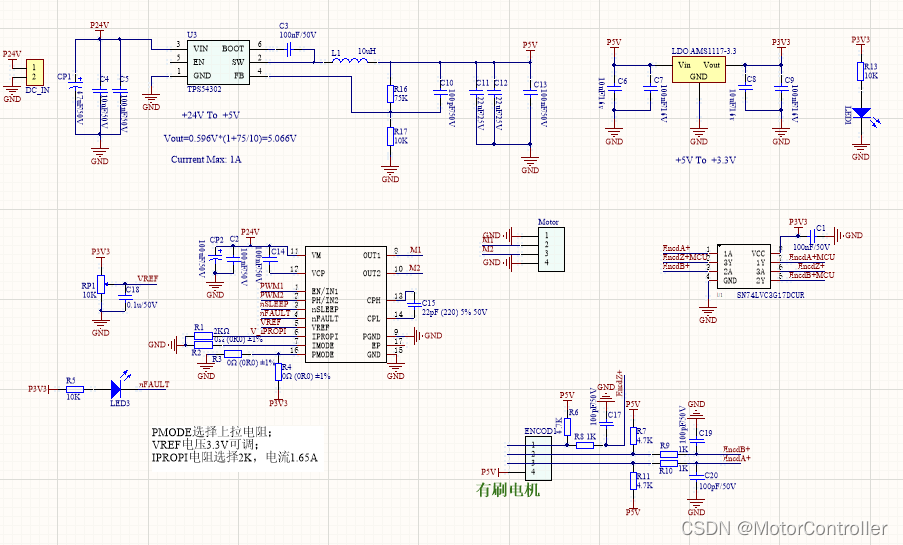
Task: Click the M1 net label at OUT1
Action: coord(415,250)
